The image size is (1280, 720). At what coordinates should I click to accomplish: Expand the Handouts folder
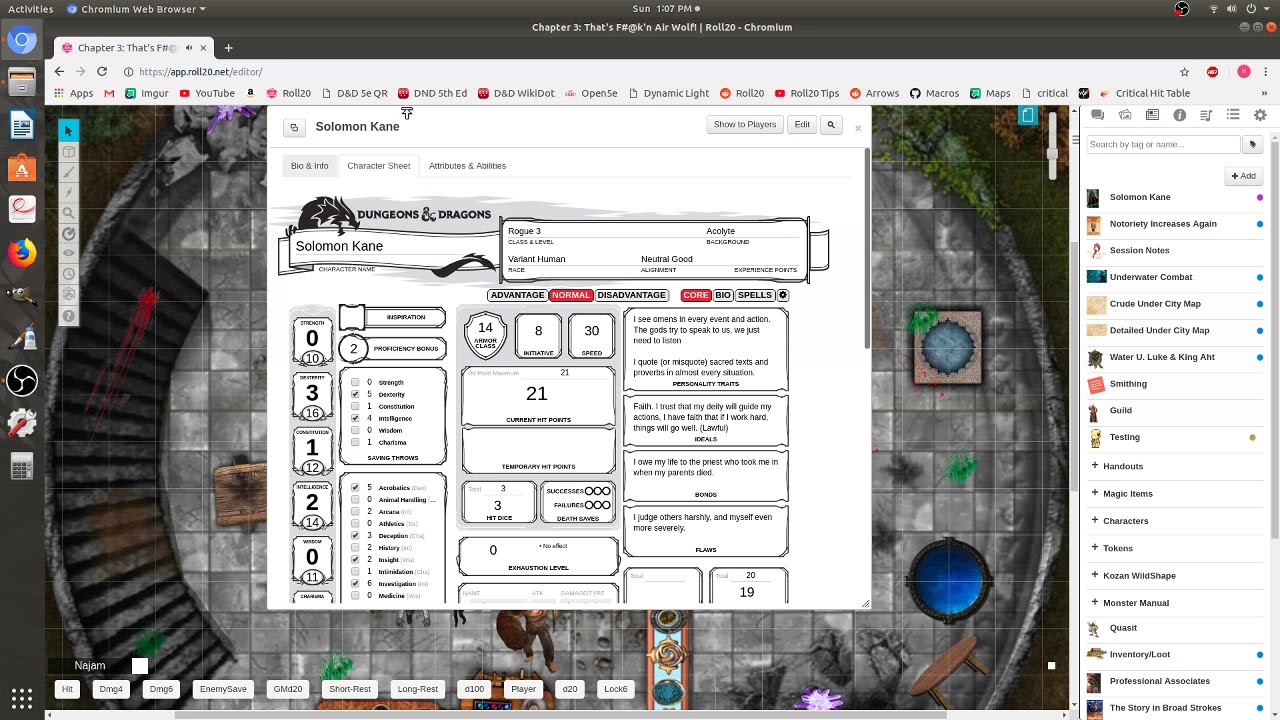point(1095,466)
